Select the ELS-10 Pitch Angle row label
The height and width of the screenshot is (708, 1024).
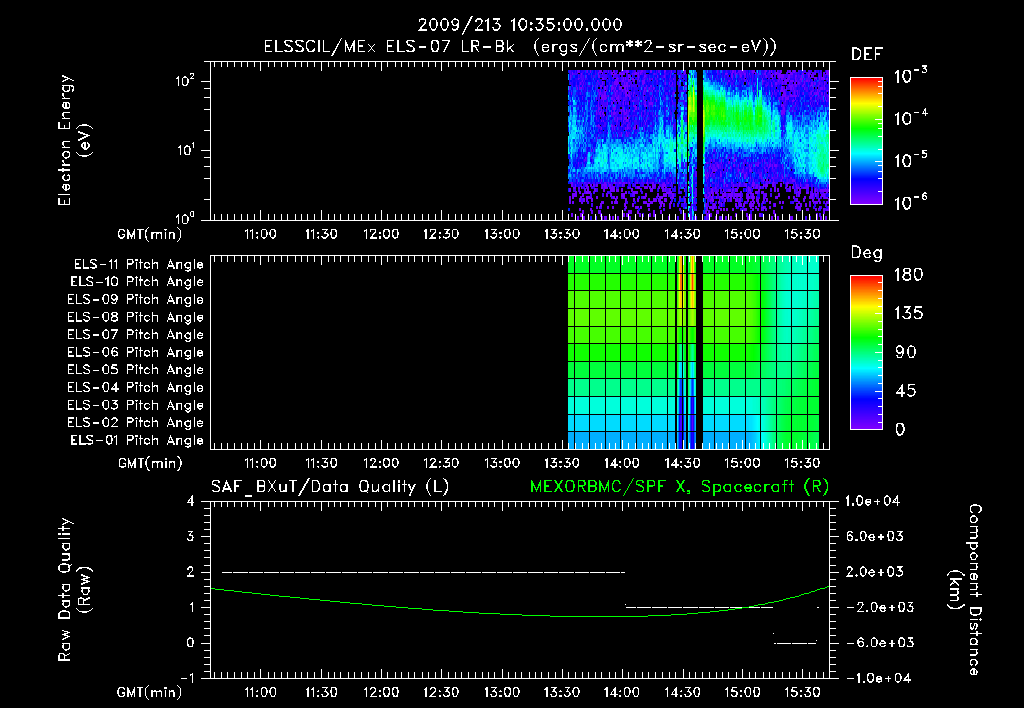coord(137,282)
